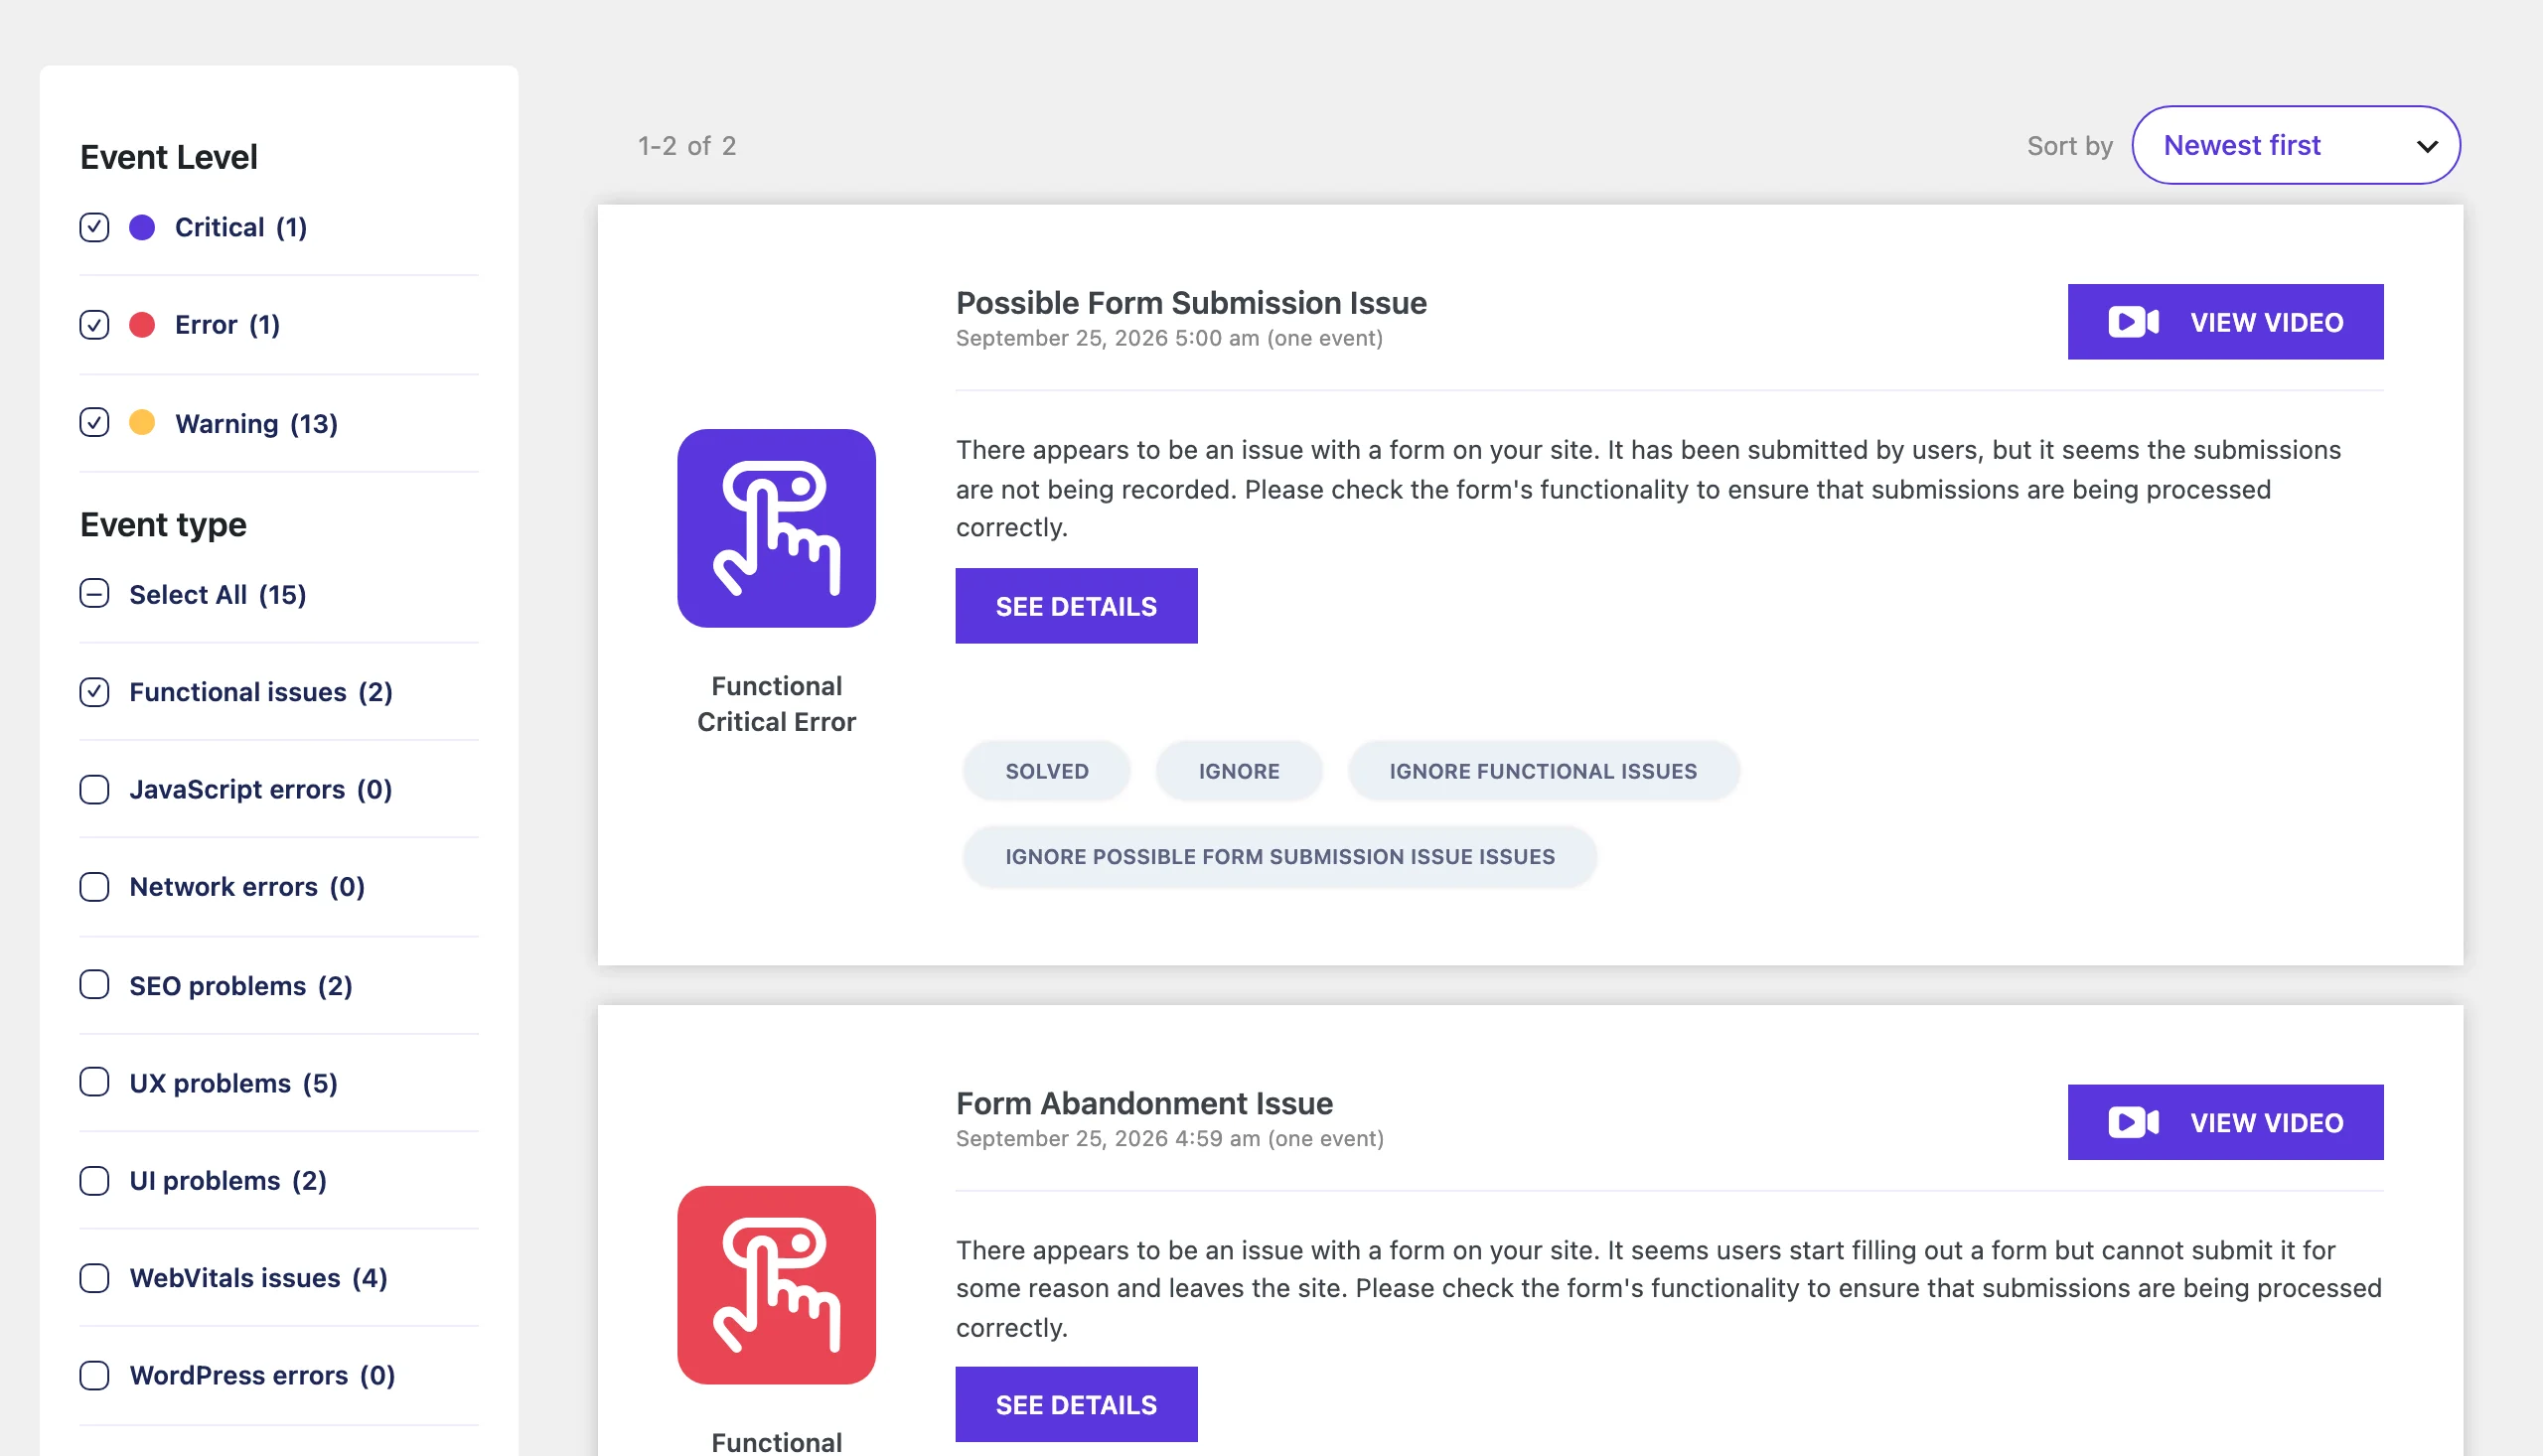This screenshot has width=2543, height=1456.
Task: Check the WordPress errors checkbox
Action: (94, 1376)
